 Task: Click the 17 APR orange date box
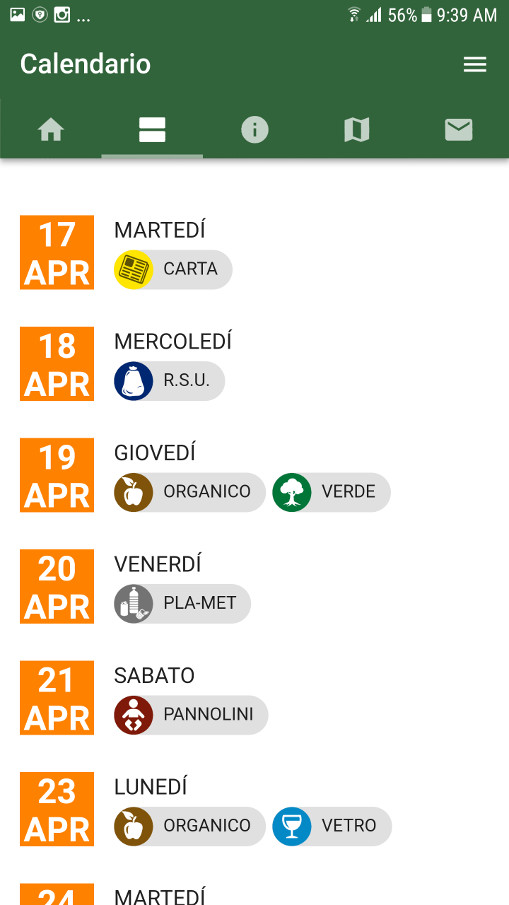[57, 252]
